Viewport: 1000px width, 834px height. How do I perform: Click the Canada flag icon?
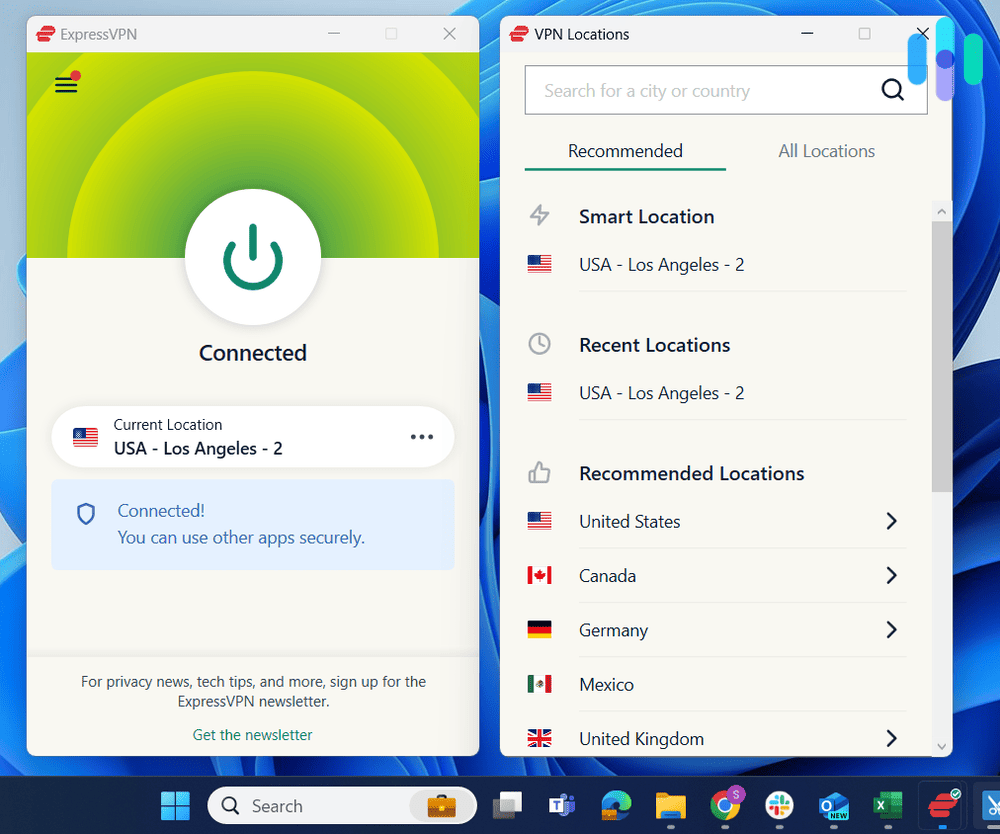tap(540, 575)
